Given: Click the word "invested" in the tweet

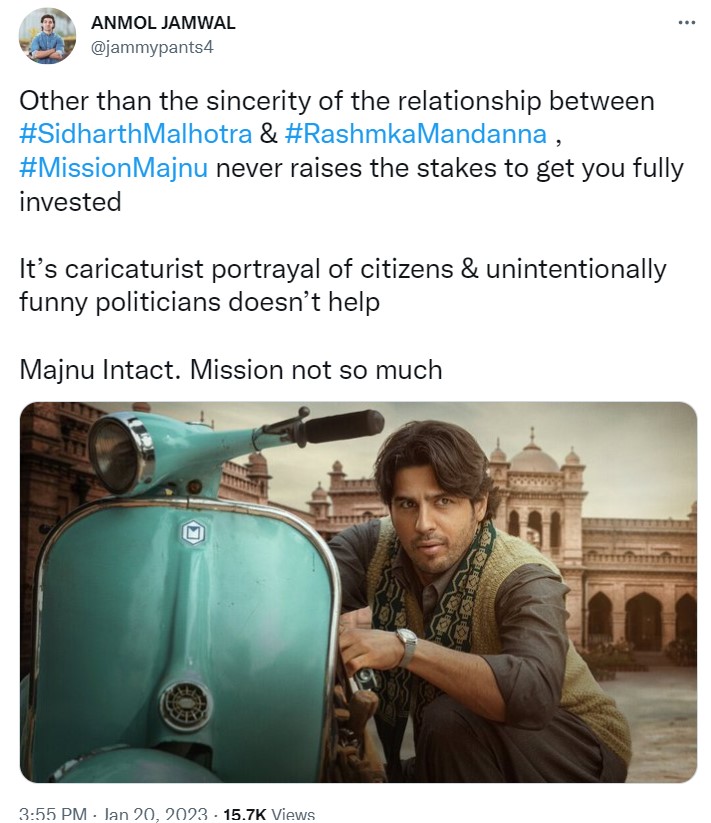Looking at the screenshot, I should click(x=70, y=201).
